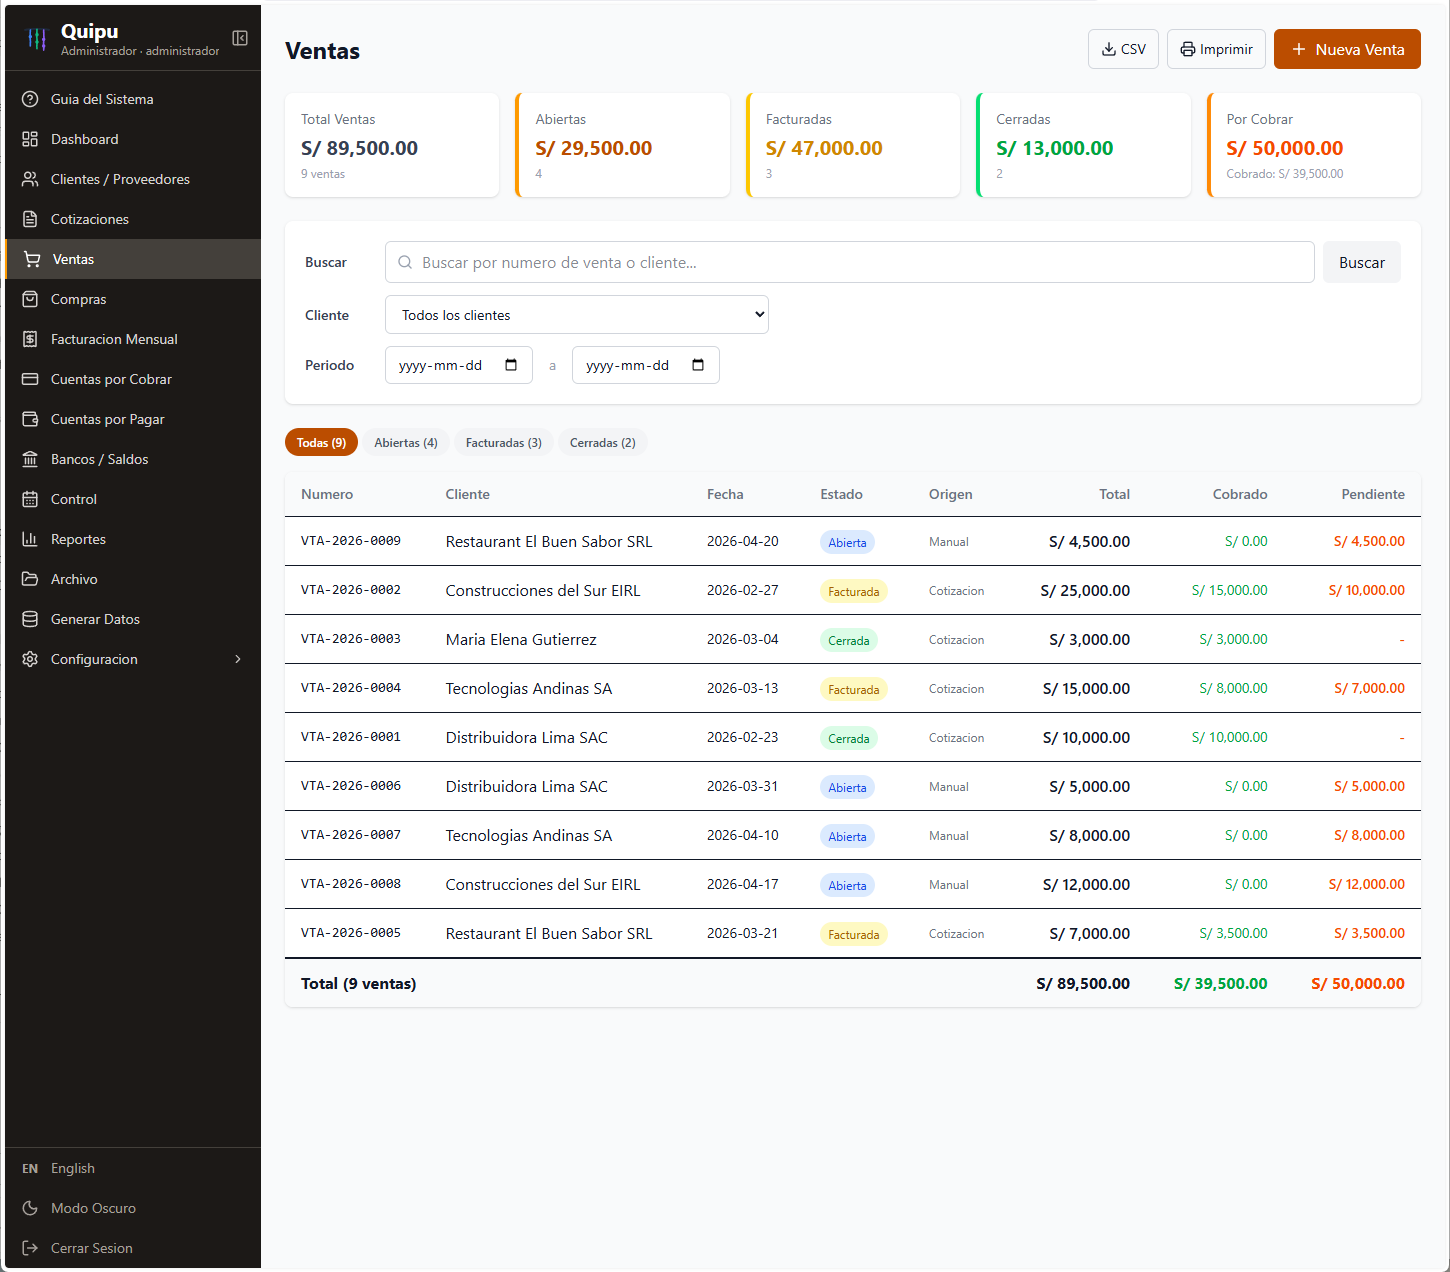Open Reportes section in sidebar
The image size is (1450, 1272).
tap(133, 539)
